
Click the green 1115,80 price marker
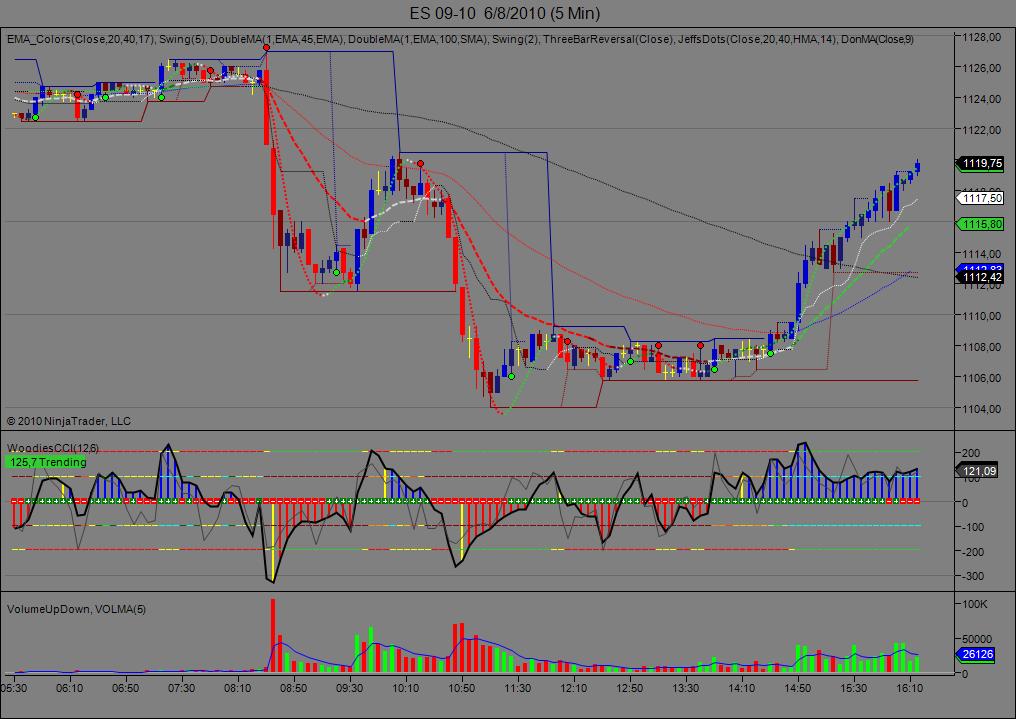click(x=981, y=224)
